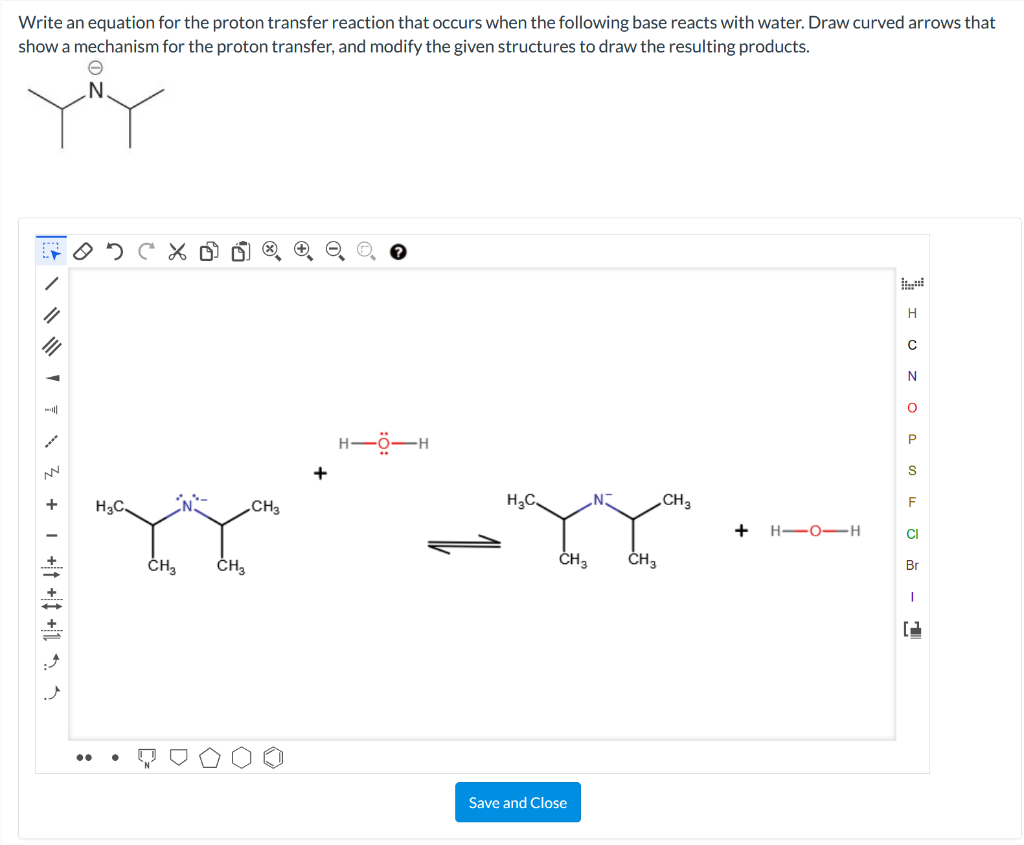
Task: Select the eraser tool
Action: [x=82, y=251]
